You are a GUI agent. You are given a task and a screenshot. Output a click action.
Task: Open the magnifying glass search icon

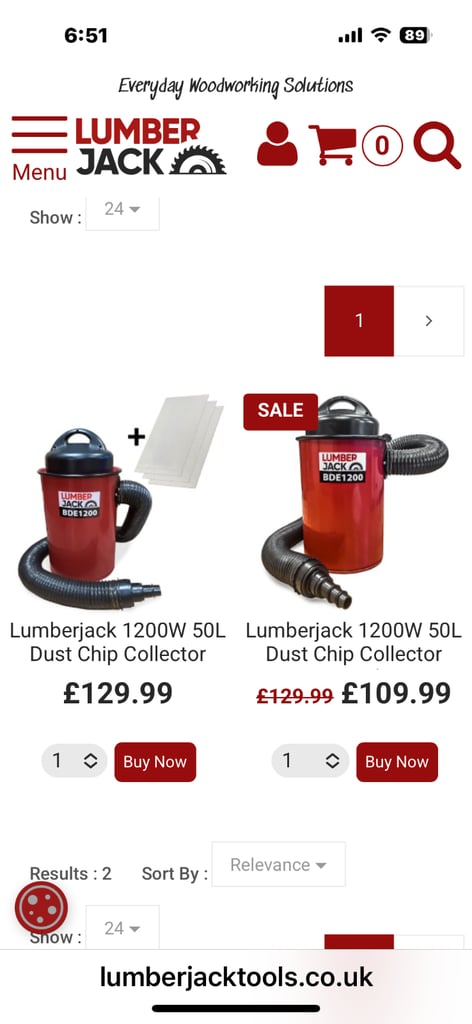click(437, 145)
